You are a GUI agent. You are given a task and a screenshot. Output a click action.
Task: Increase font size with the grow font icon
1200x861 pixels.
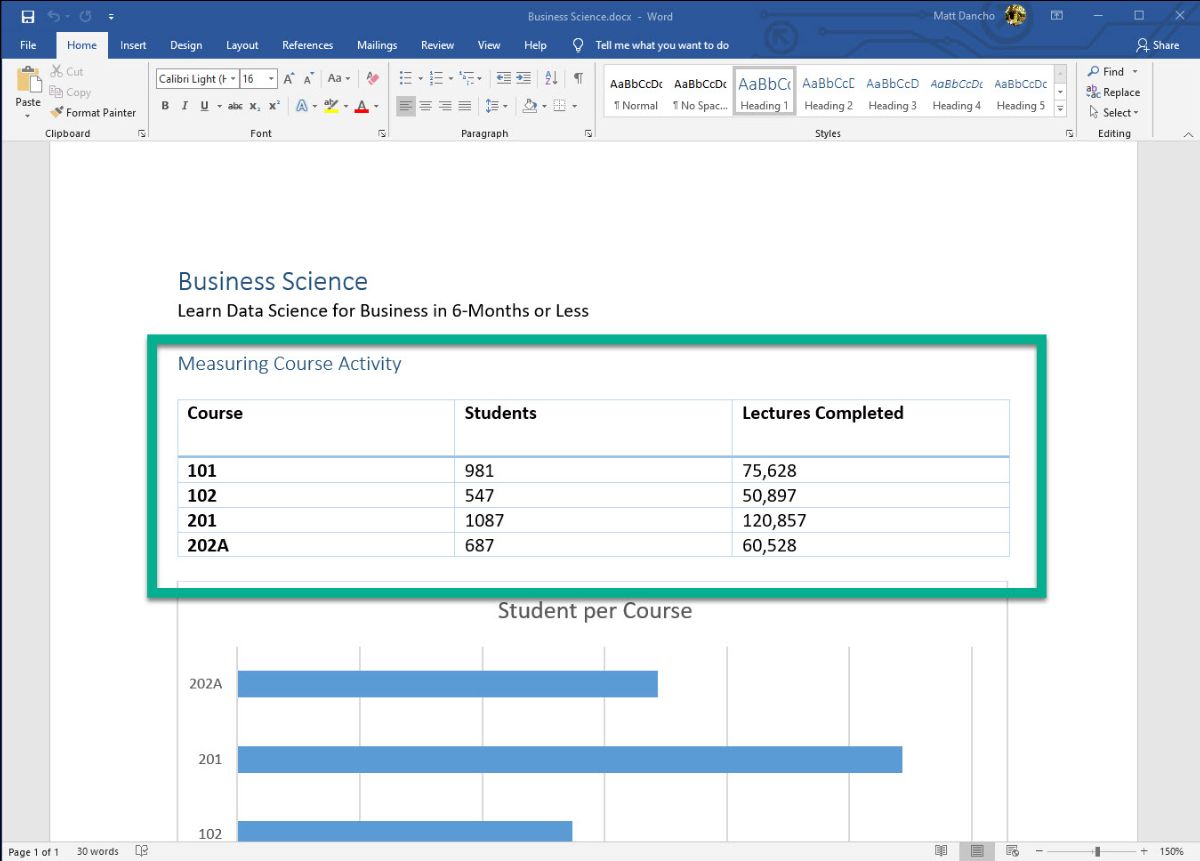[x=289, y=78]
